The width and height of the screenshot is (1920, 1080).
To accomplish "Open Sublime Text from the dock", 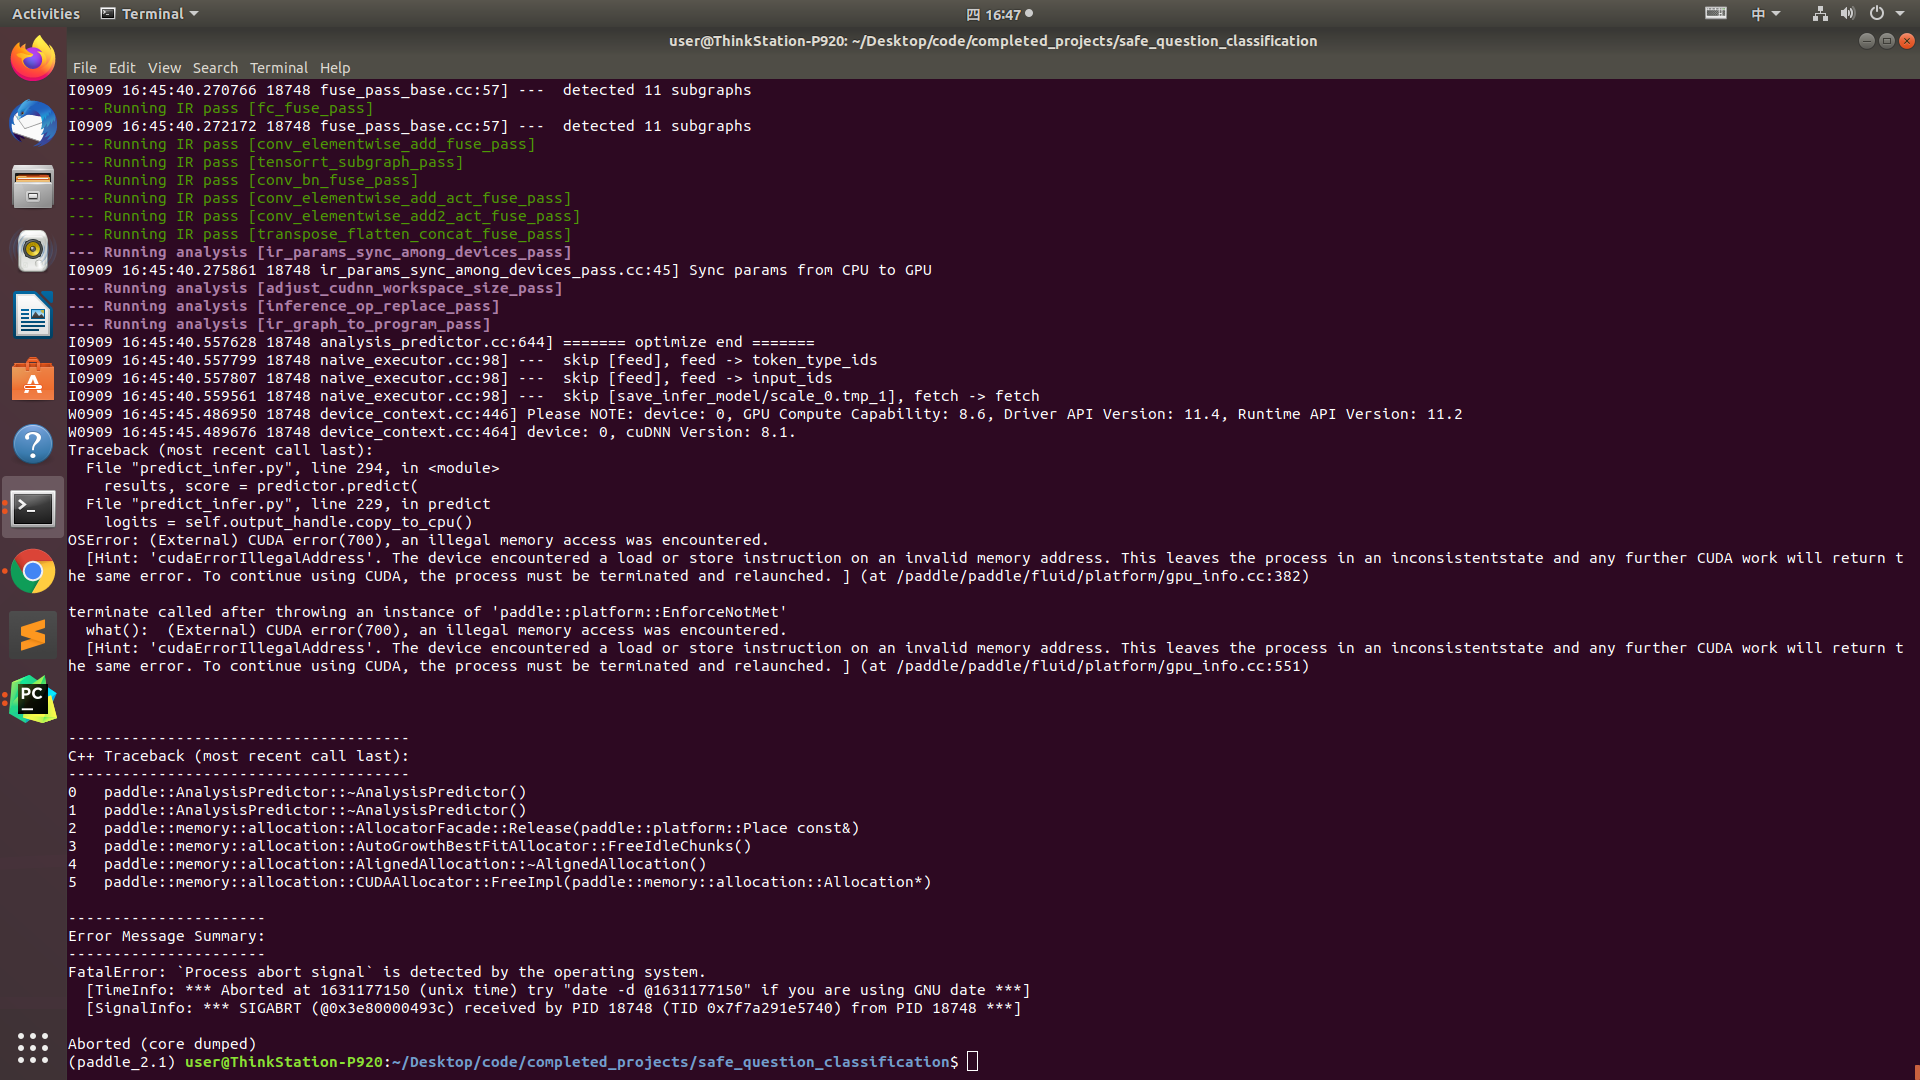I will [33, 636].
